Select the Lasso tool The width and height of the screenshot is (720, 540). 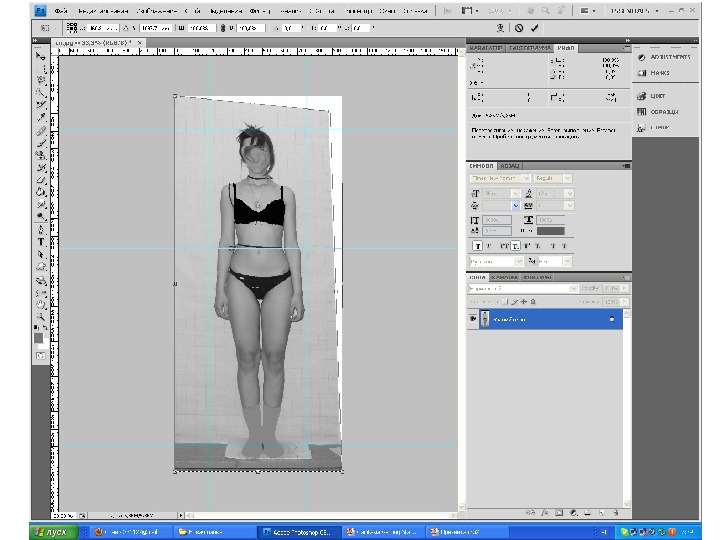point(41,80)
